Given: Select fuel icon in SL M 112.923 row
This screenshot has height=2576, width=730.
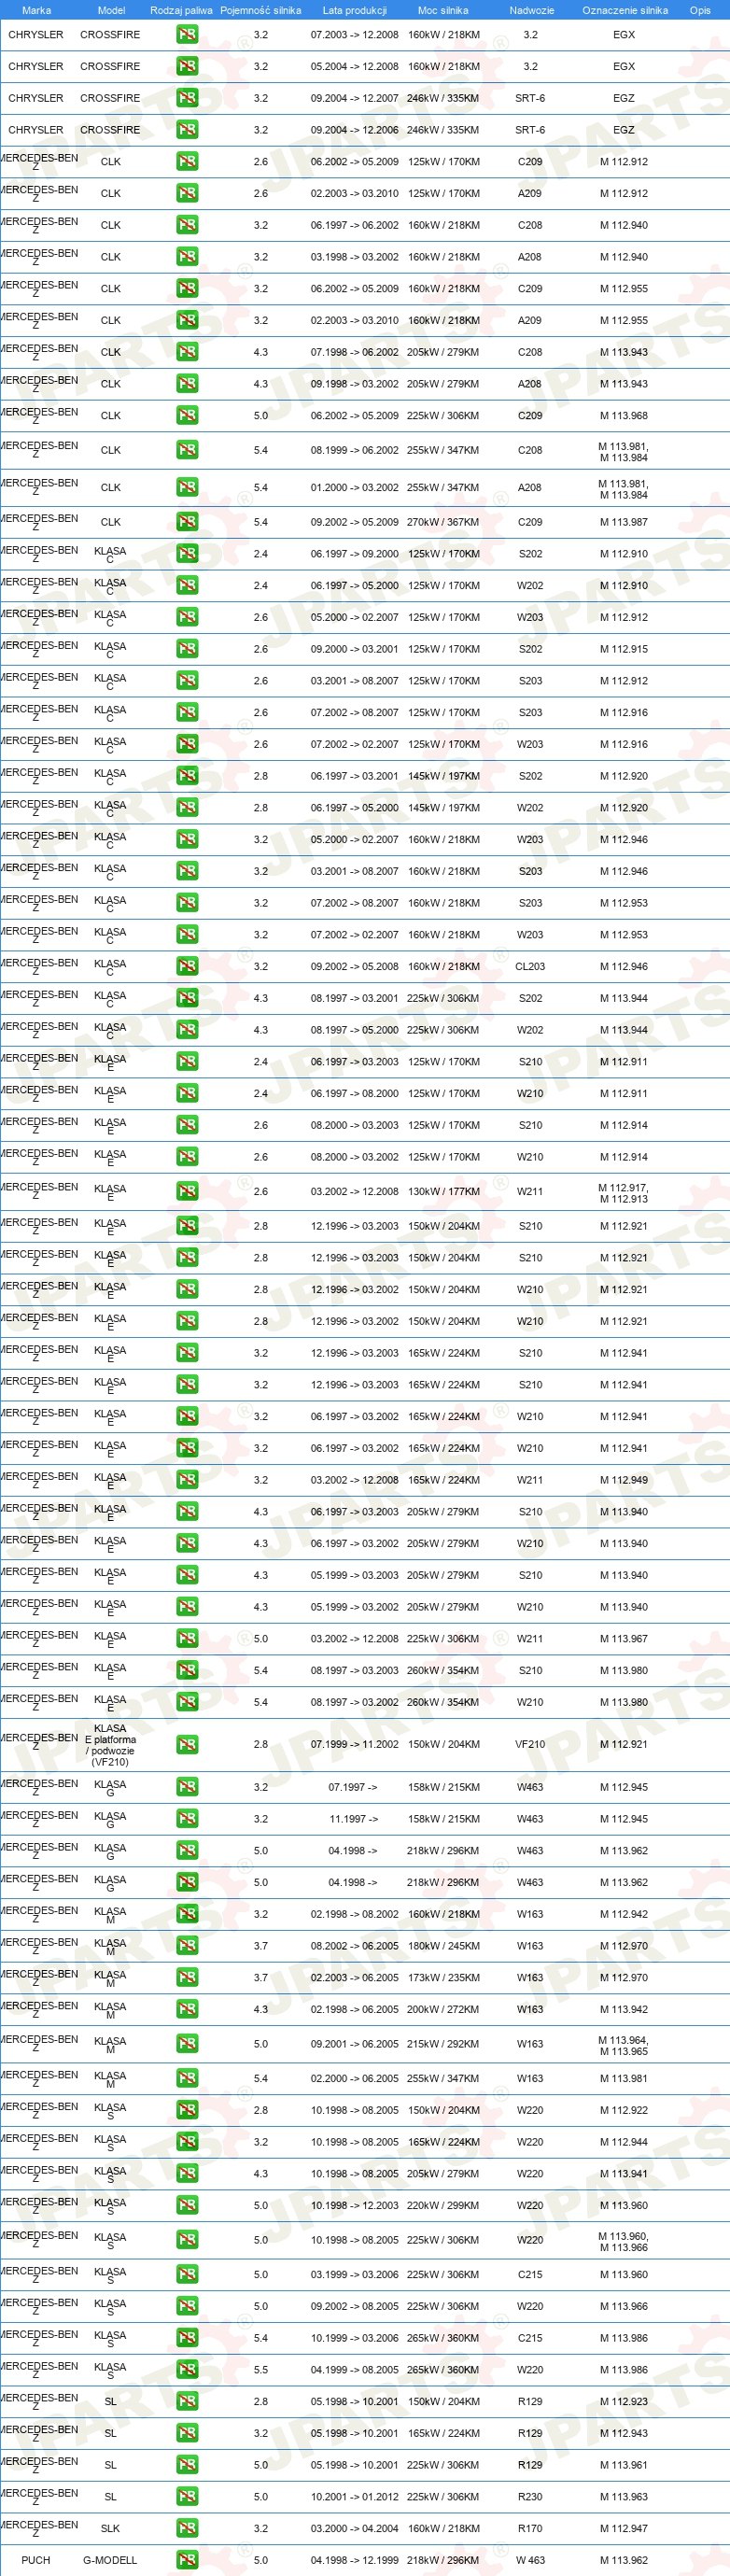Looking at the screenshot, I should (x=187, y=2401).
